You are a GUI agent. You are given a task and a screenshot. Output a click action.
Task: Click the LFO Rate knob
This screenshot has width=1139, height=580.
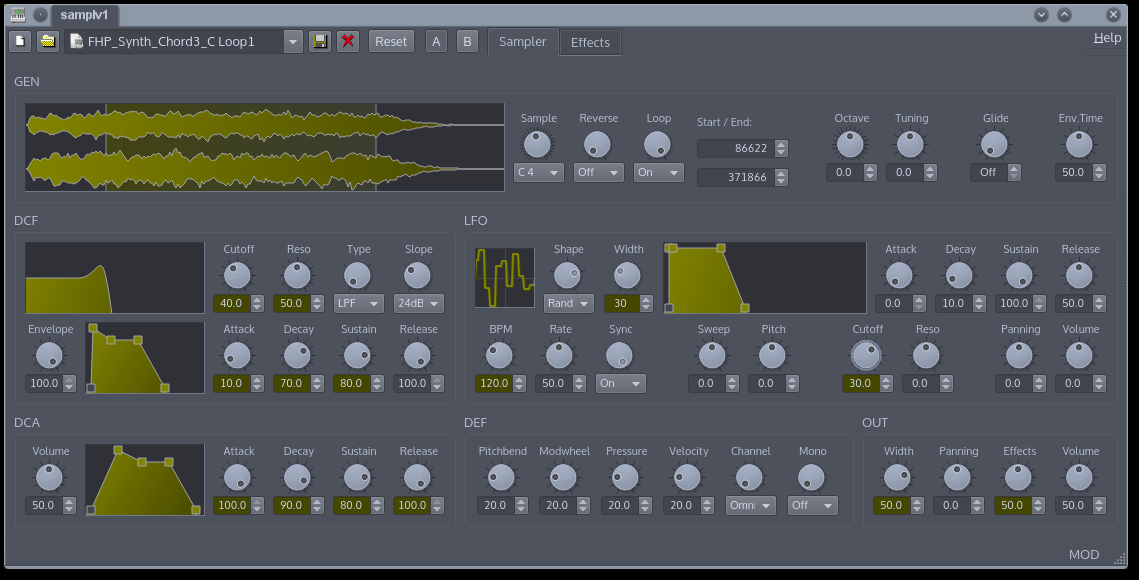point(560,355)
